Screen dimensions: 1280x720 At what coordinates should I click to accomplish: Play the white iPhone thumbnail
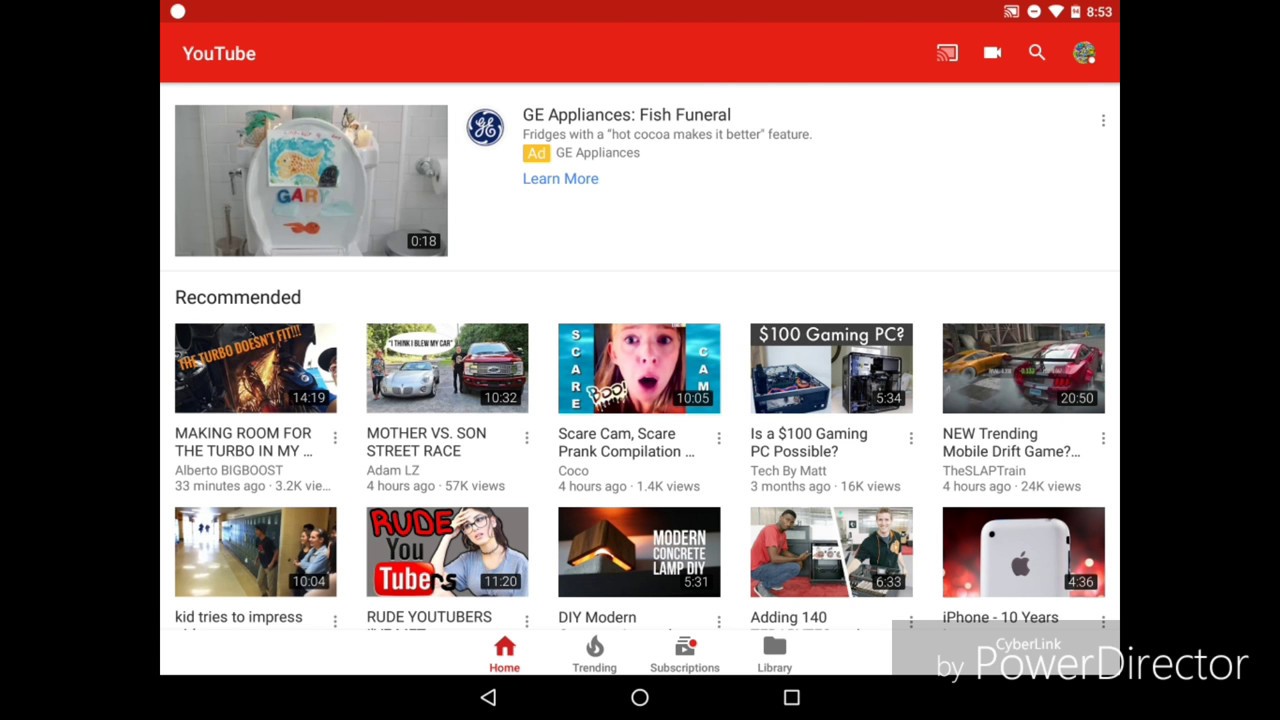click(x=1023, y=552)
